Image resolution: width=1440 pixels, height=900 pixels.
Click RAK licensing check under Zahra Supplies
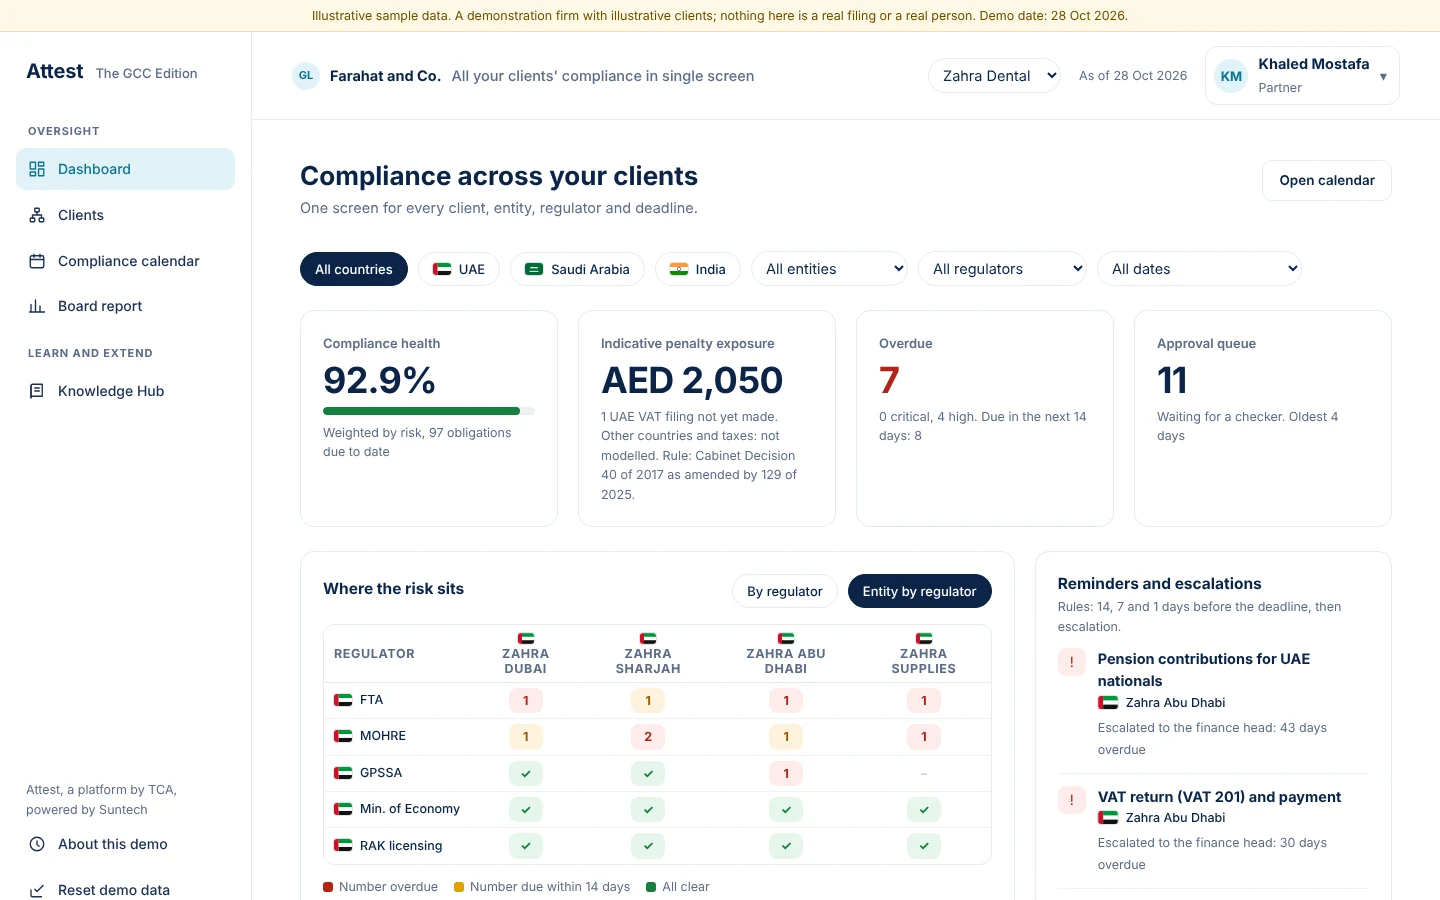924,846
